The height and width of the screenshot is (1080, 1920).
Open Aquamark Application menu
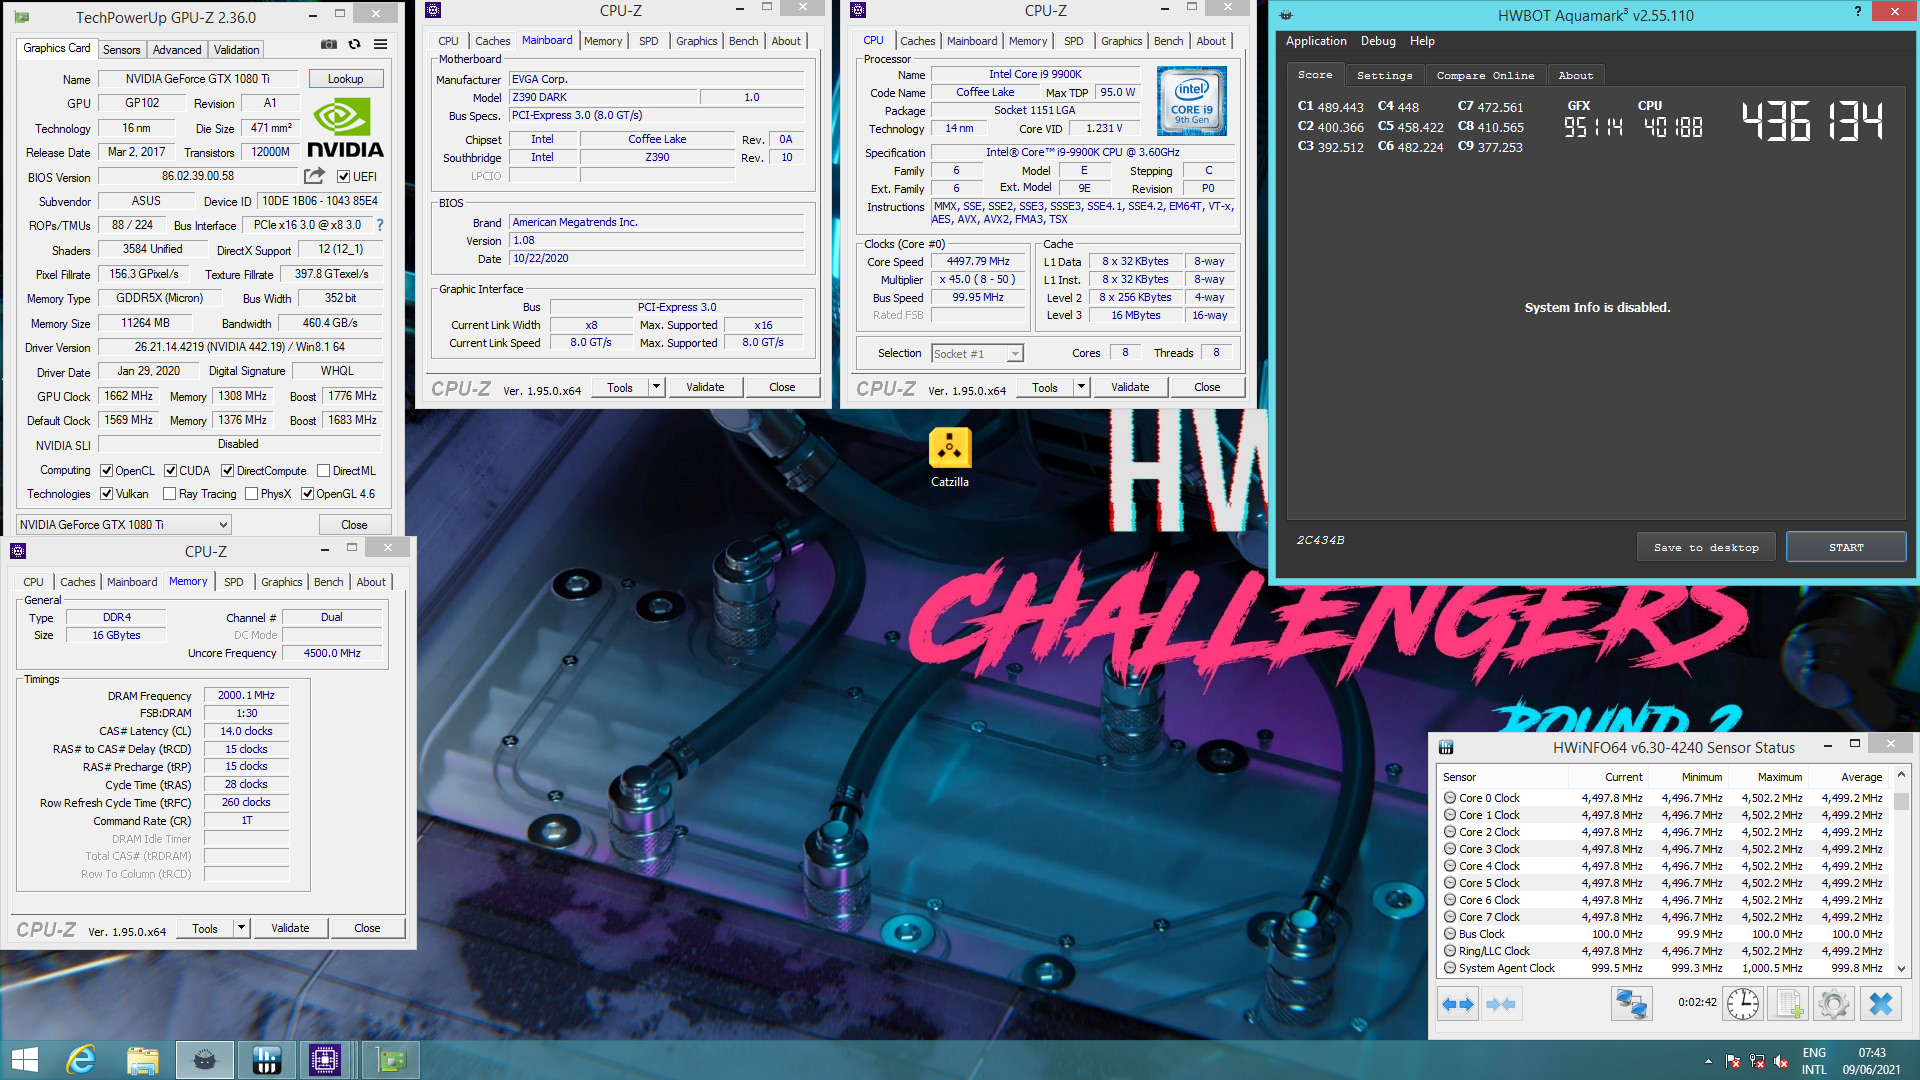click(1316, 41)
